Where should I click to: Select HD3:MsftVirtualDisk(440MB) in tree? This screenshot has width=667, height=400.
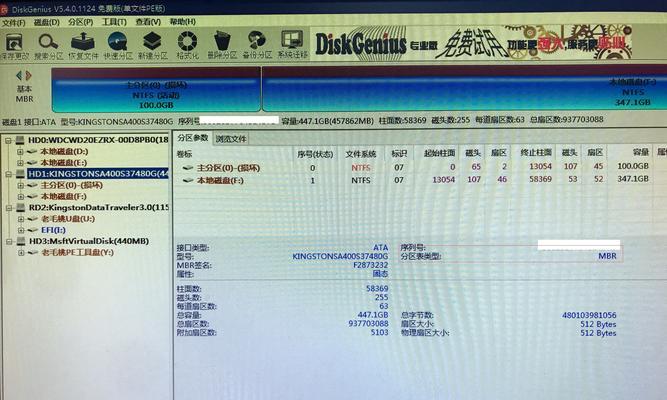[89, 241]
